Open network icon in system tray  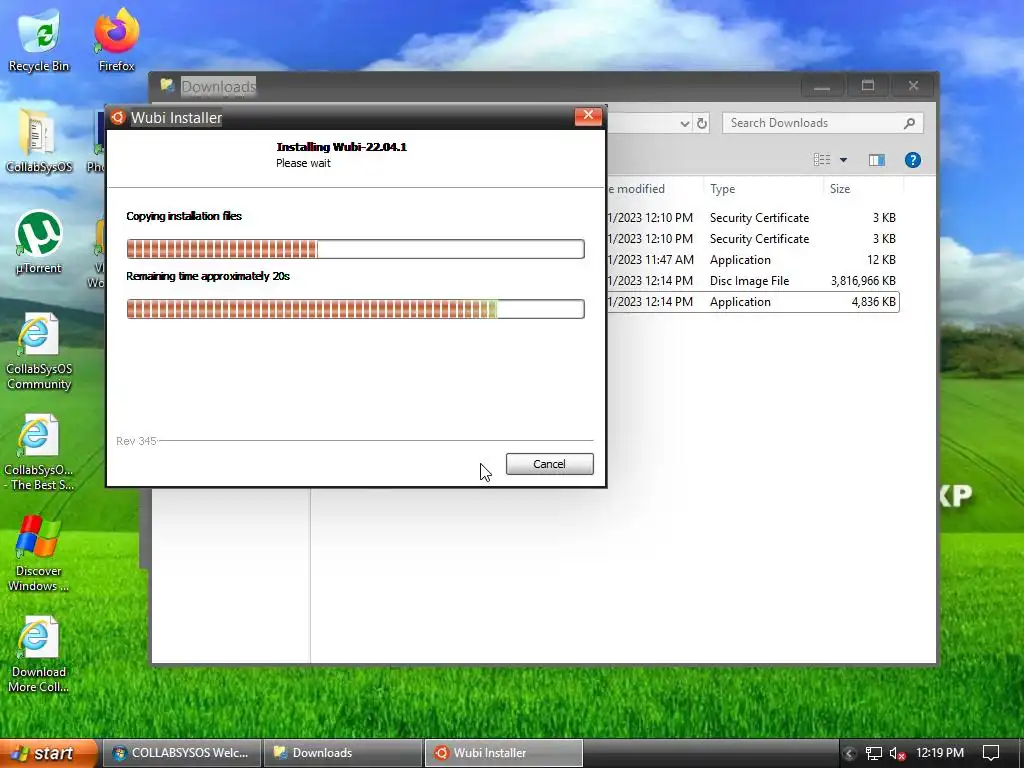click(x=873, y=754)
